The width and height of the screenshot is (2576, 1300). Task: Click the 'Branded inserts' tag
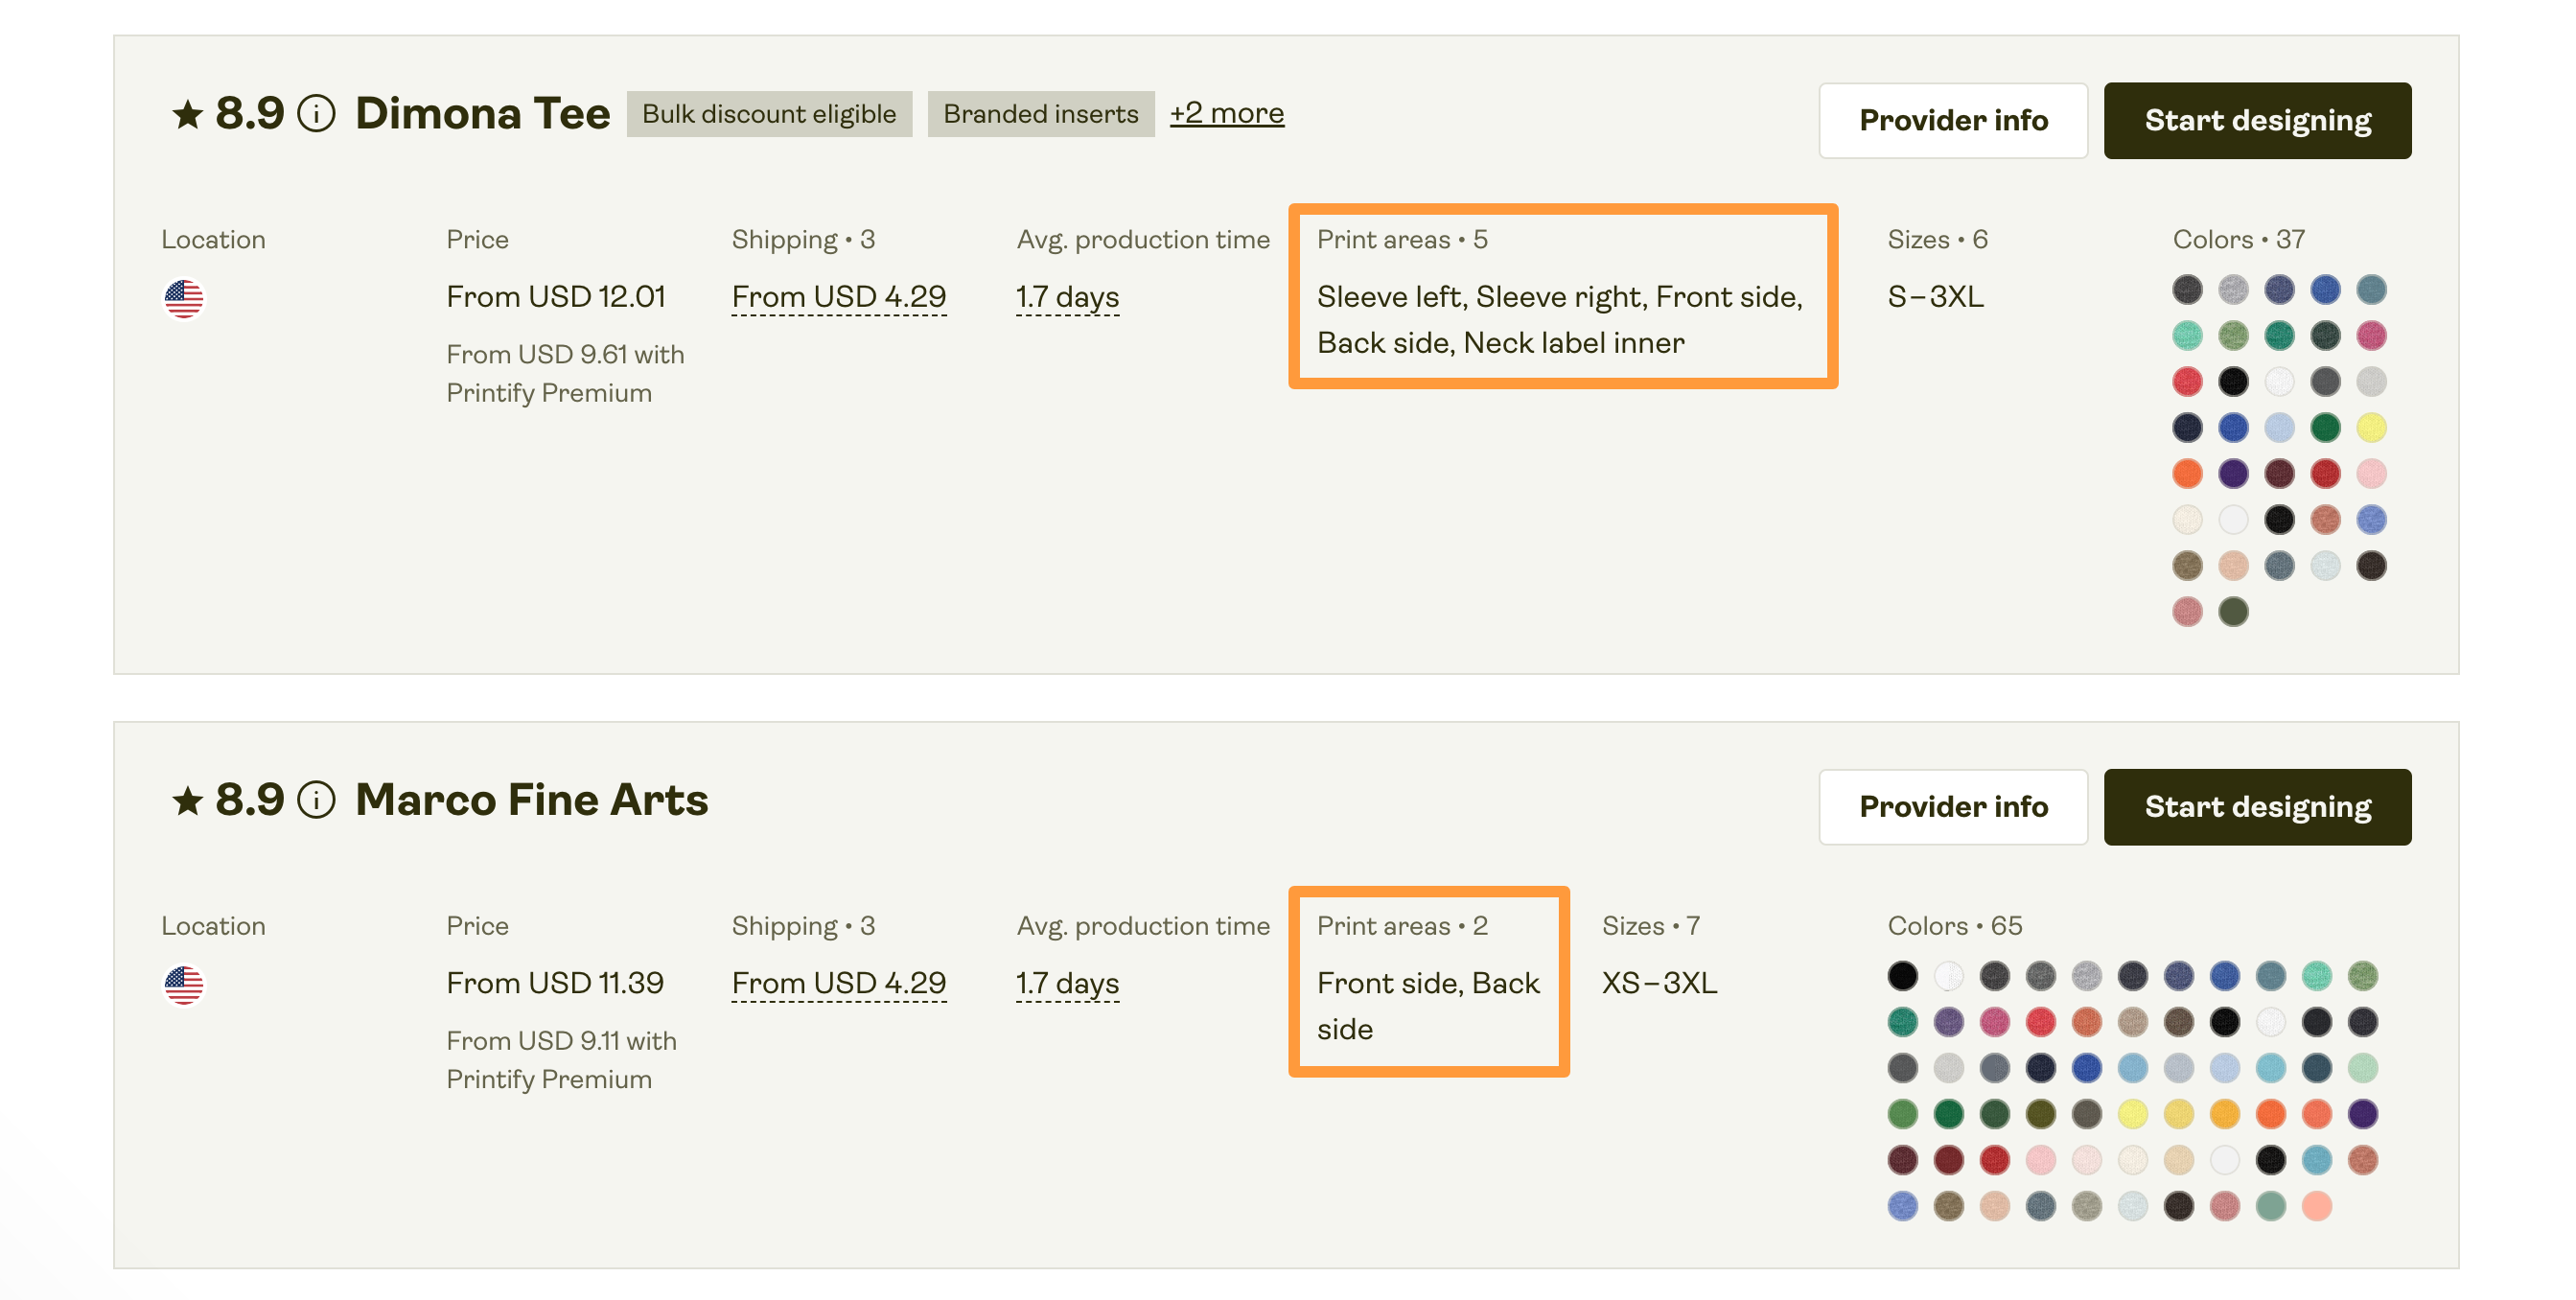point(1040,114)
